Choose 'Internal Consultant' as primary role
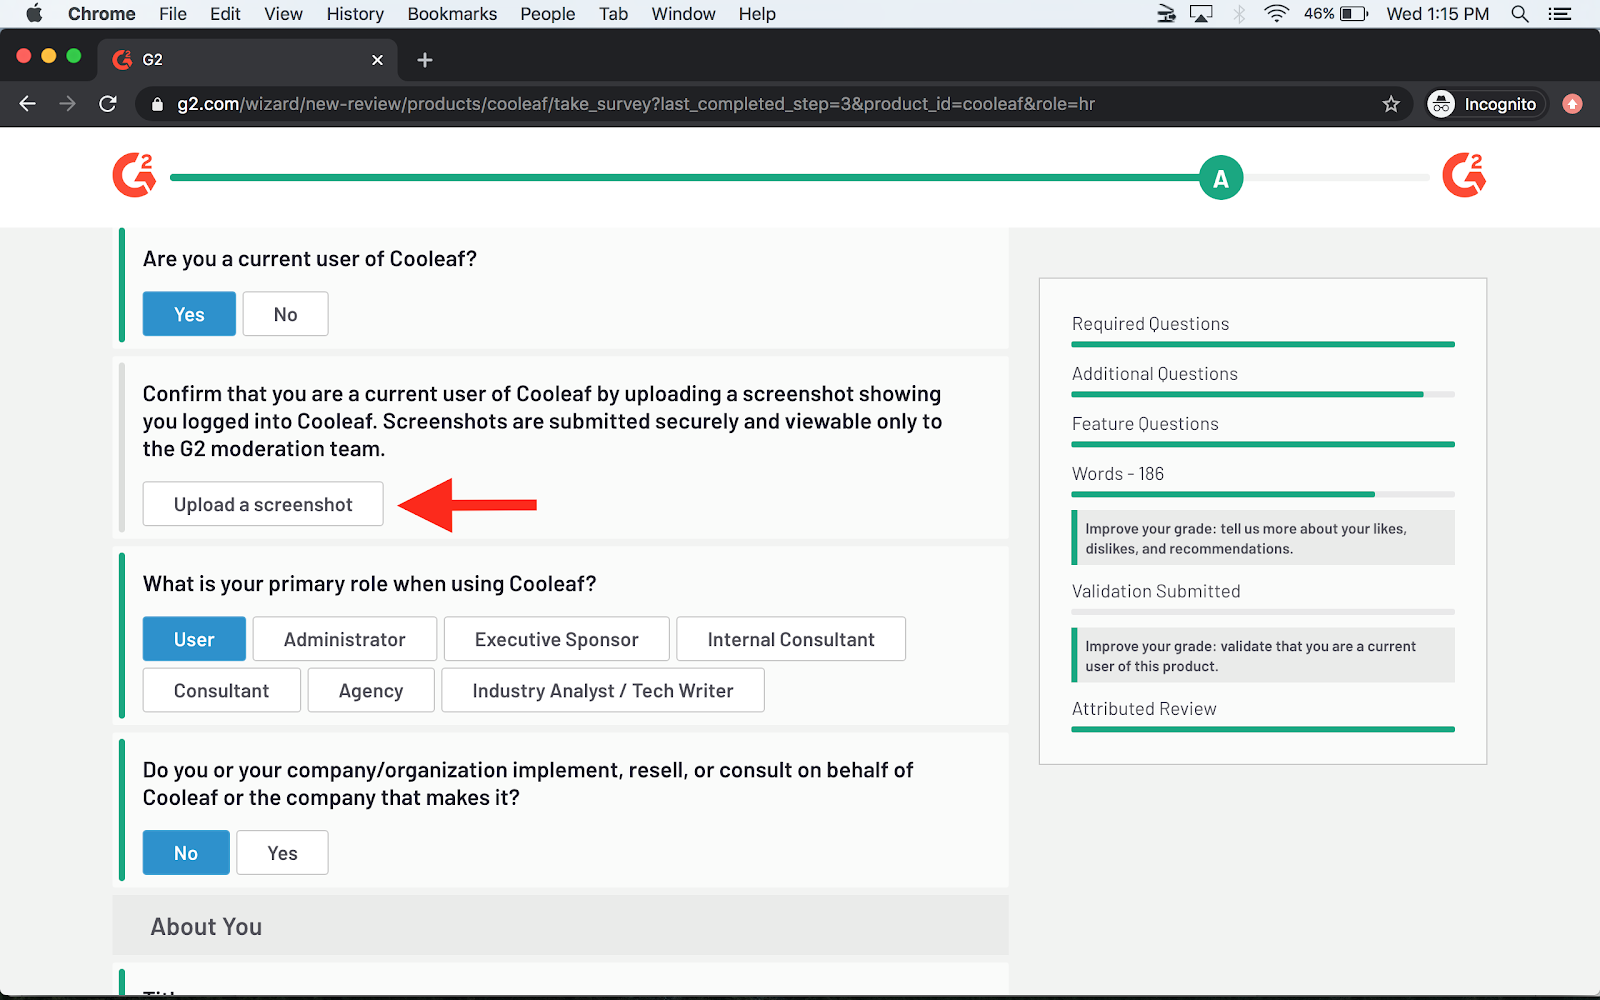This screenshot has height=1000, width=1600. pos(791,639)
